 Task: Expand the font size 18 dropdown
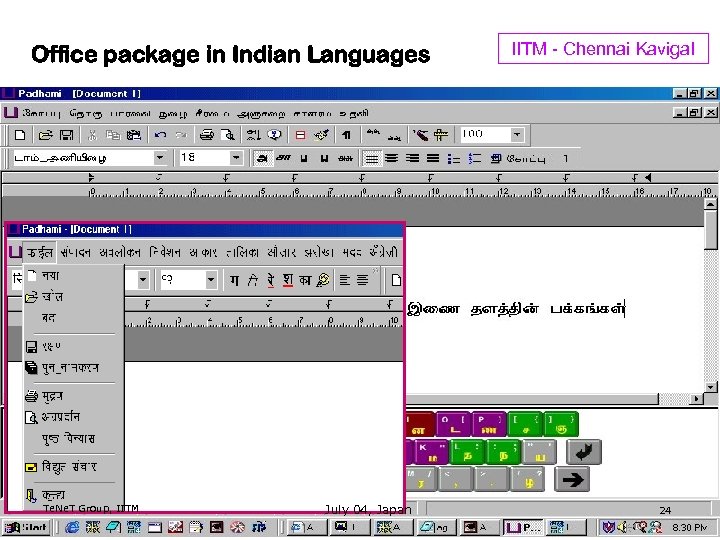236,158
